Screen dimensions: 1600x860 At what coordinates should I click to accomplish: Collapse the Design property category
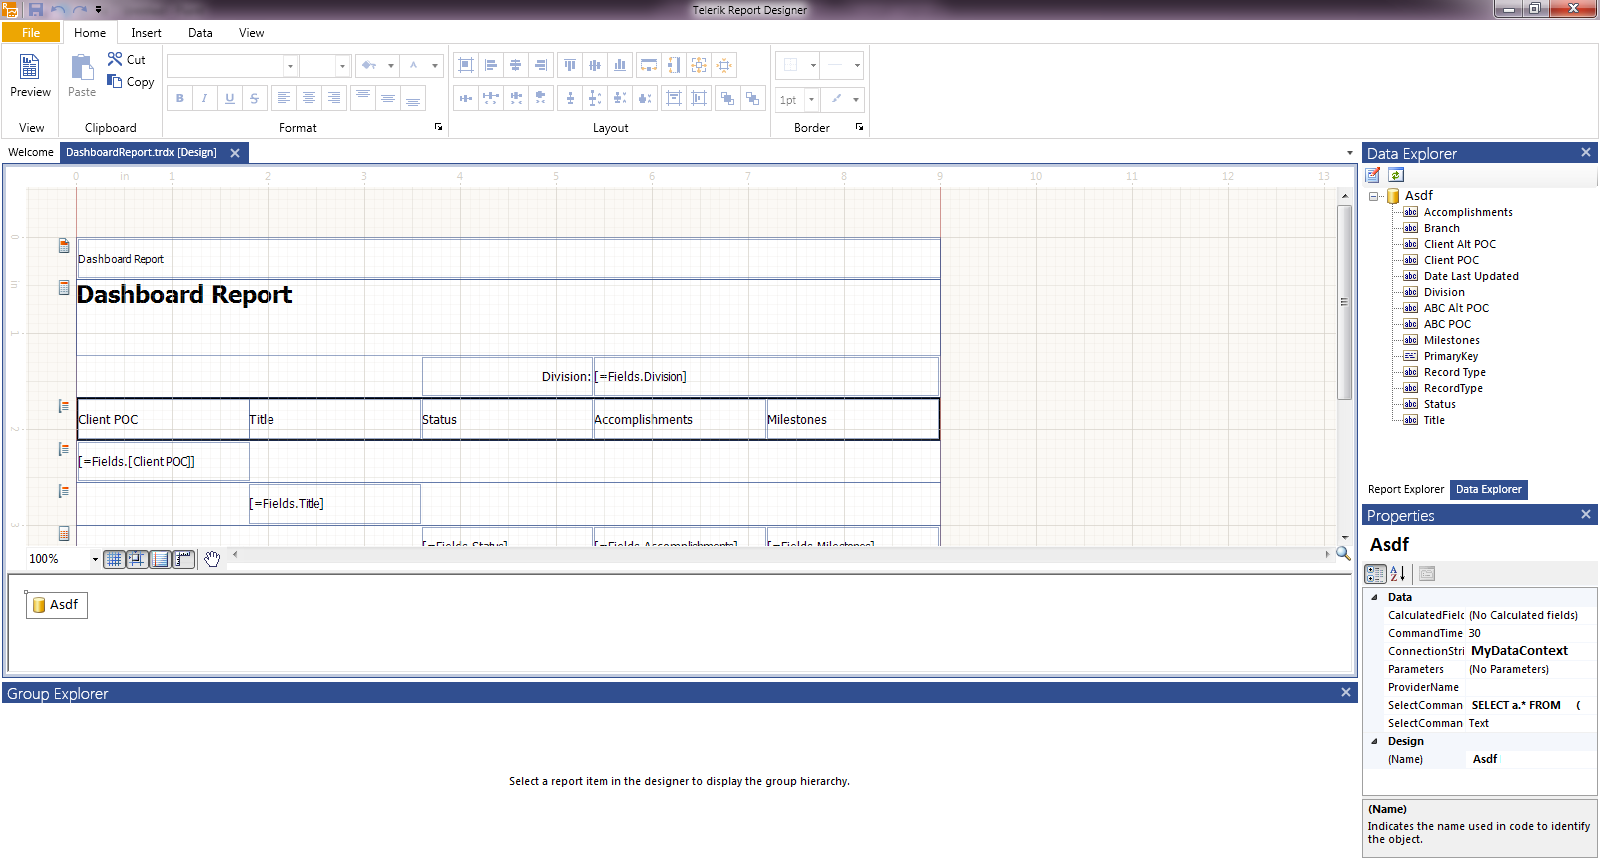[x=1374, y=741]
